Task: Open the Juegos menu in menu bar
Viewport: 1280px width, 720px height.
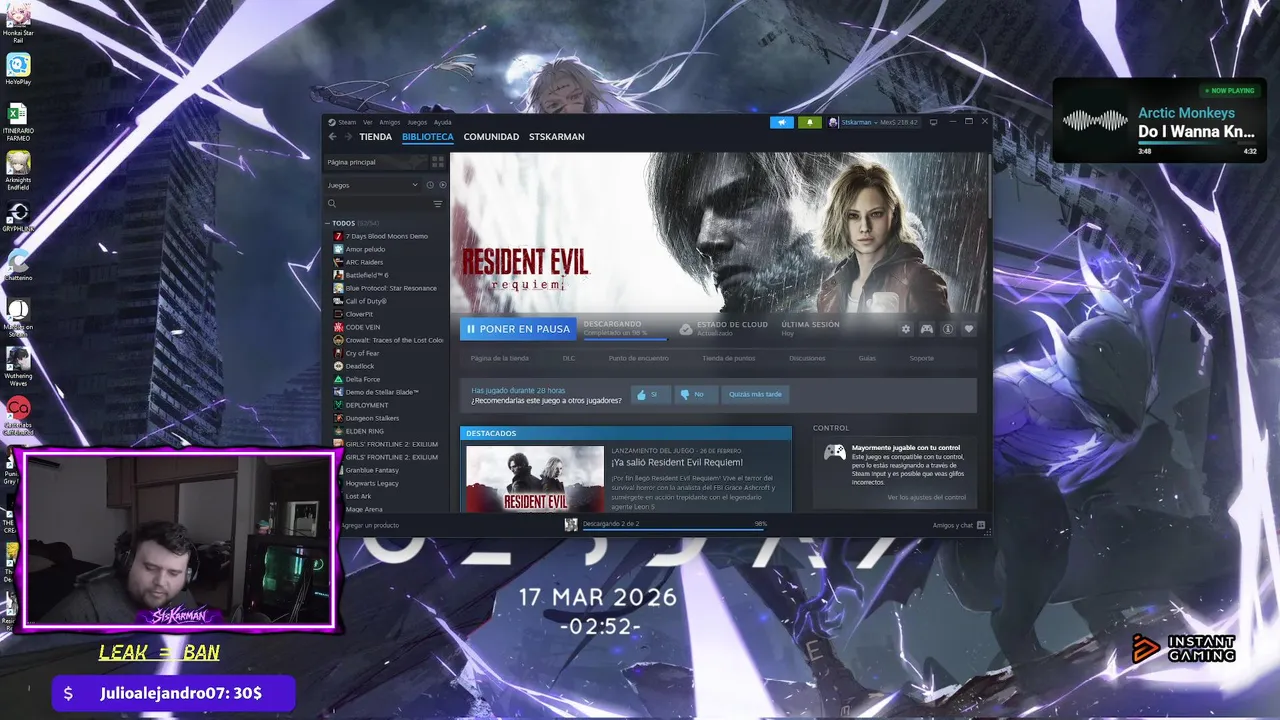Action: point(417,122)
